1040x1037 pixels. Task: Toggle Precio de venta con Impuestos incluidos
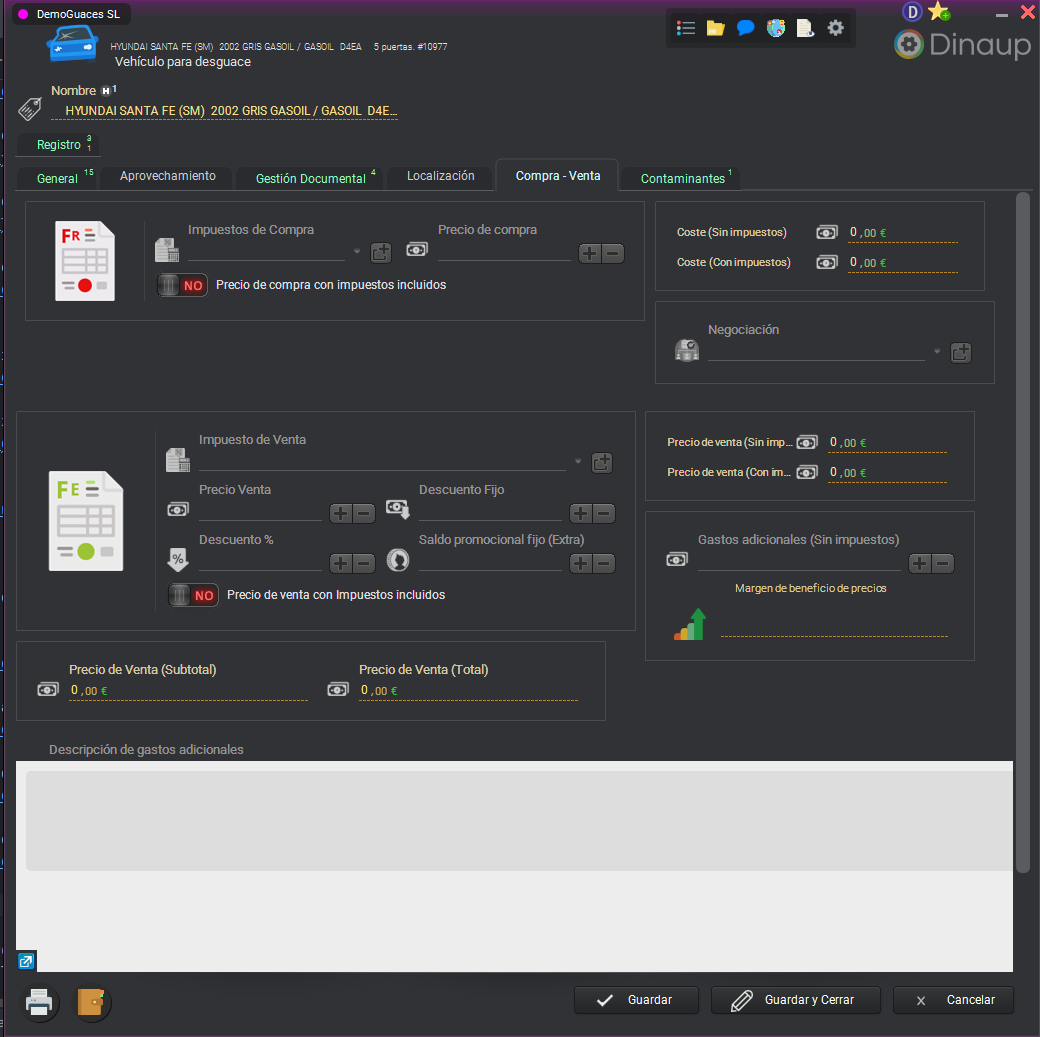(193, 595)
